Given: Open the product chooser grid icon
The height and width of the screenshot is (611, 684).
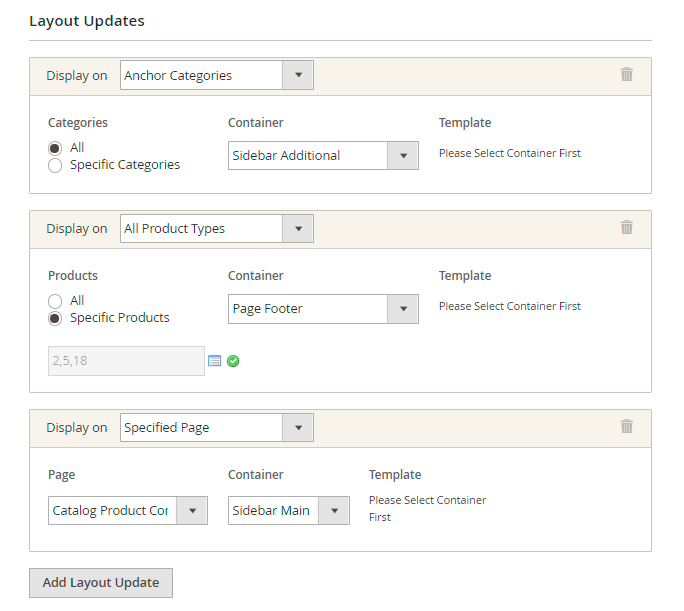Looking at the screenshot, I should click(x=214, y=361).
